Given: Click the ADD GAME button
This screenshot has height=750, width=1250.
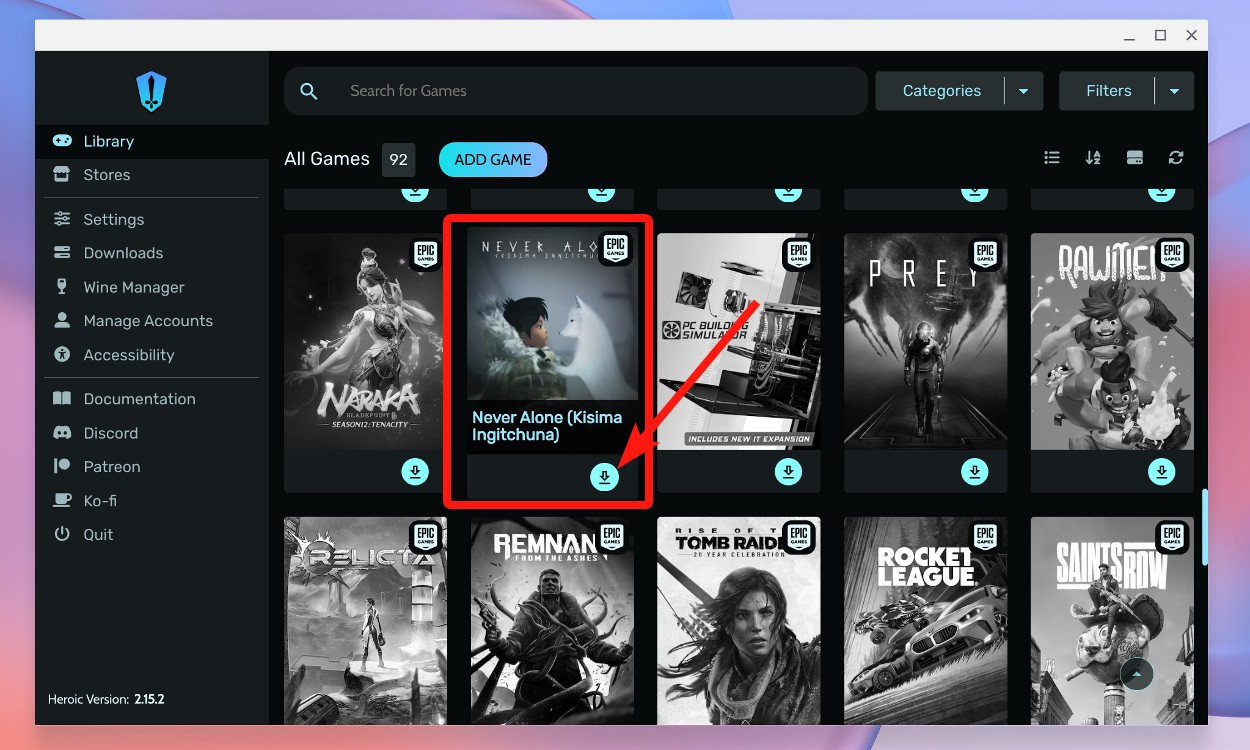Looking at the screenshot, I should 492,159.
